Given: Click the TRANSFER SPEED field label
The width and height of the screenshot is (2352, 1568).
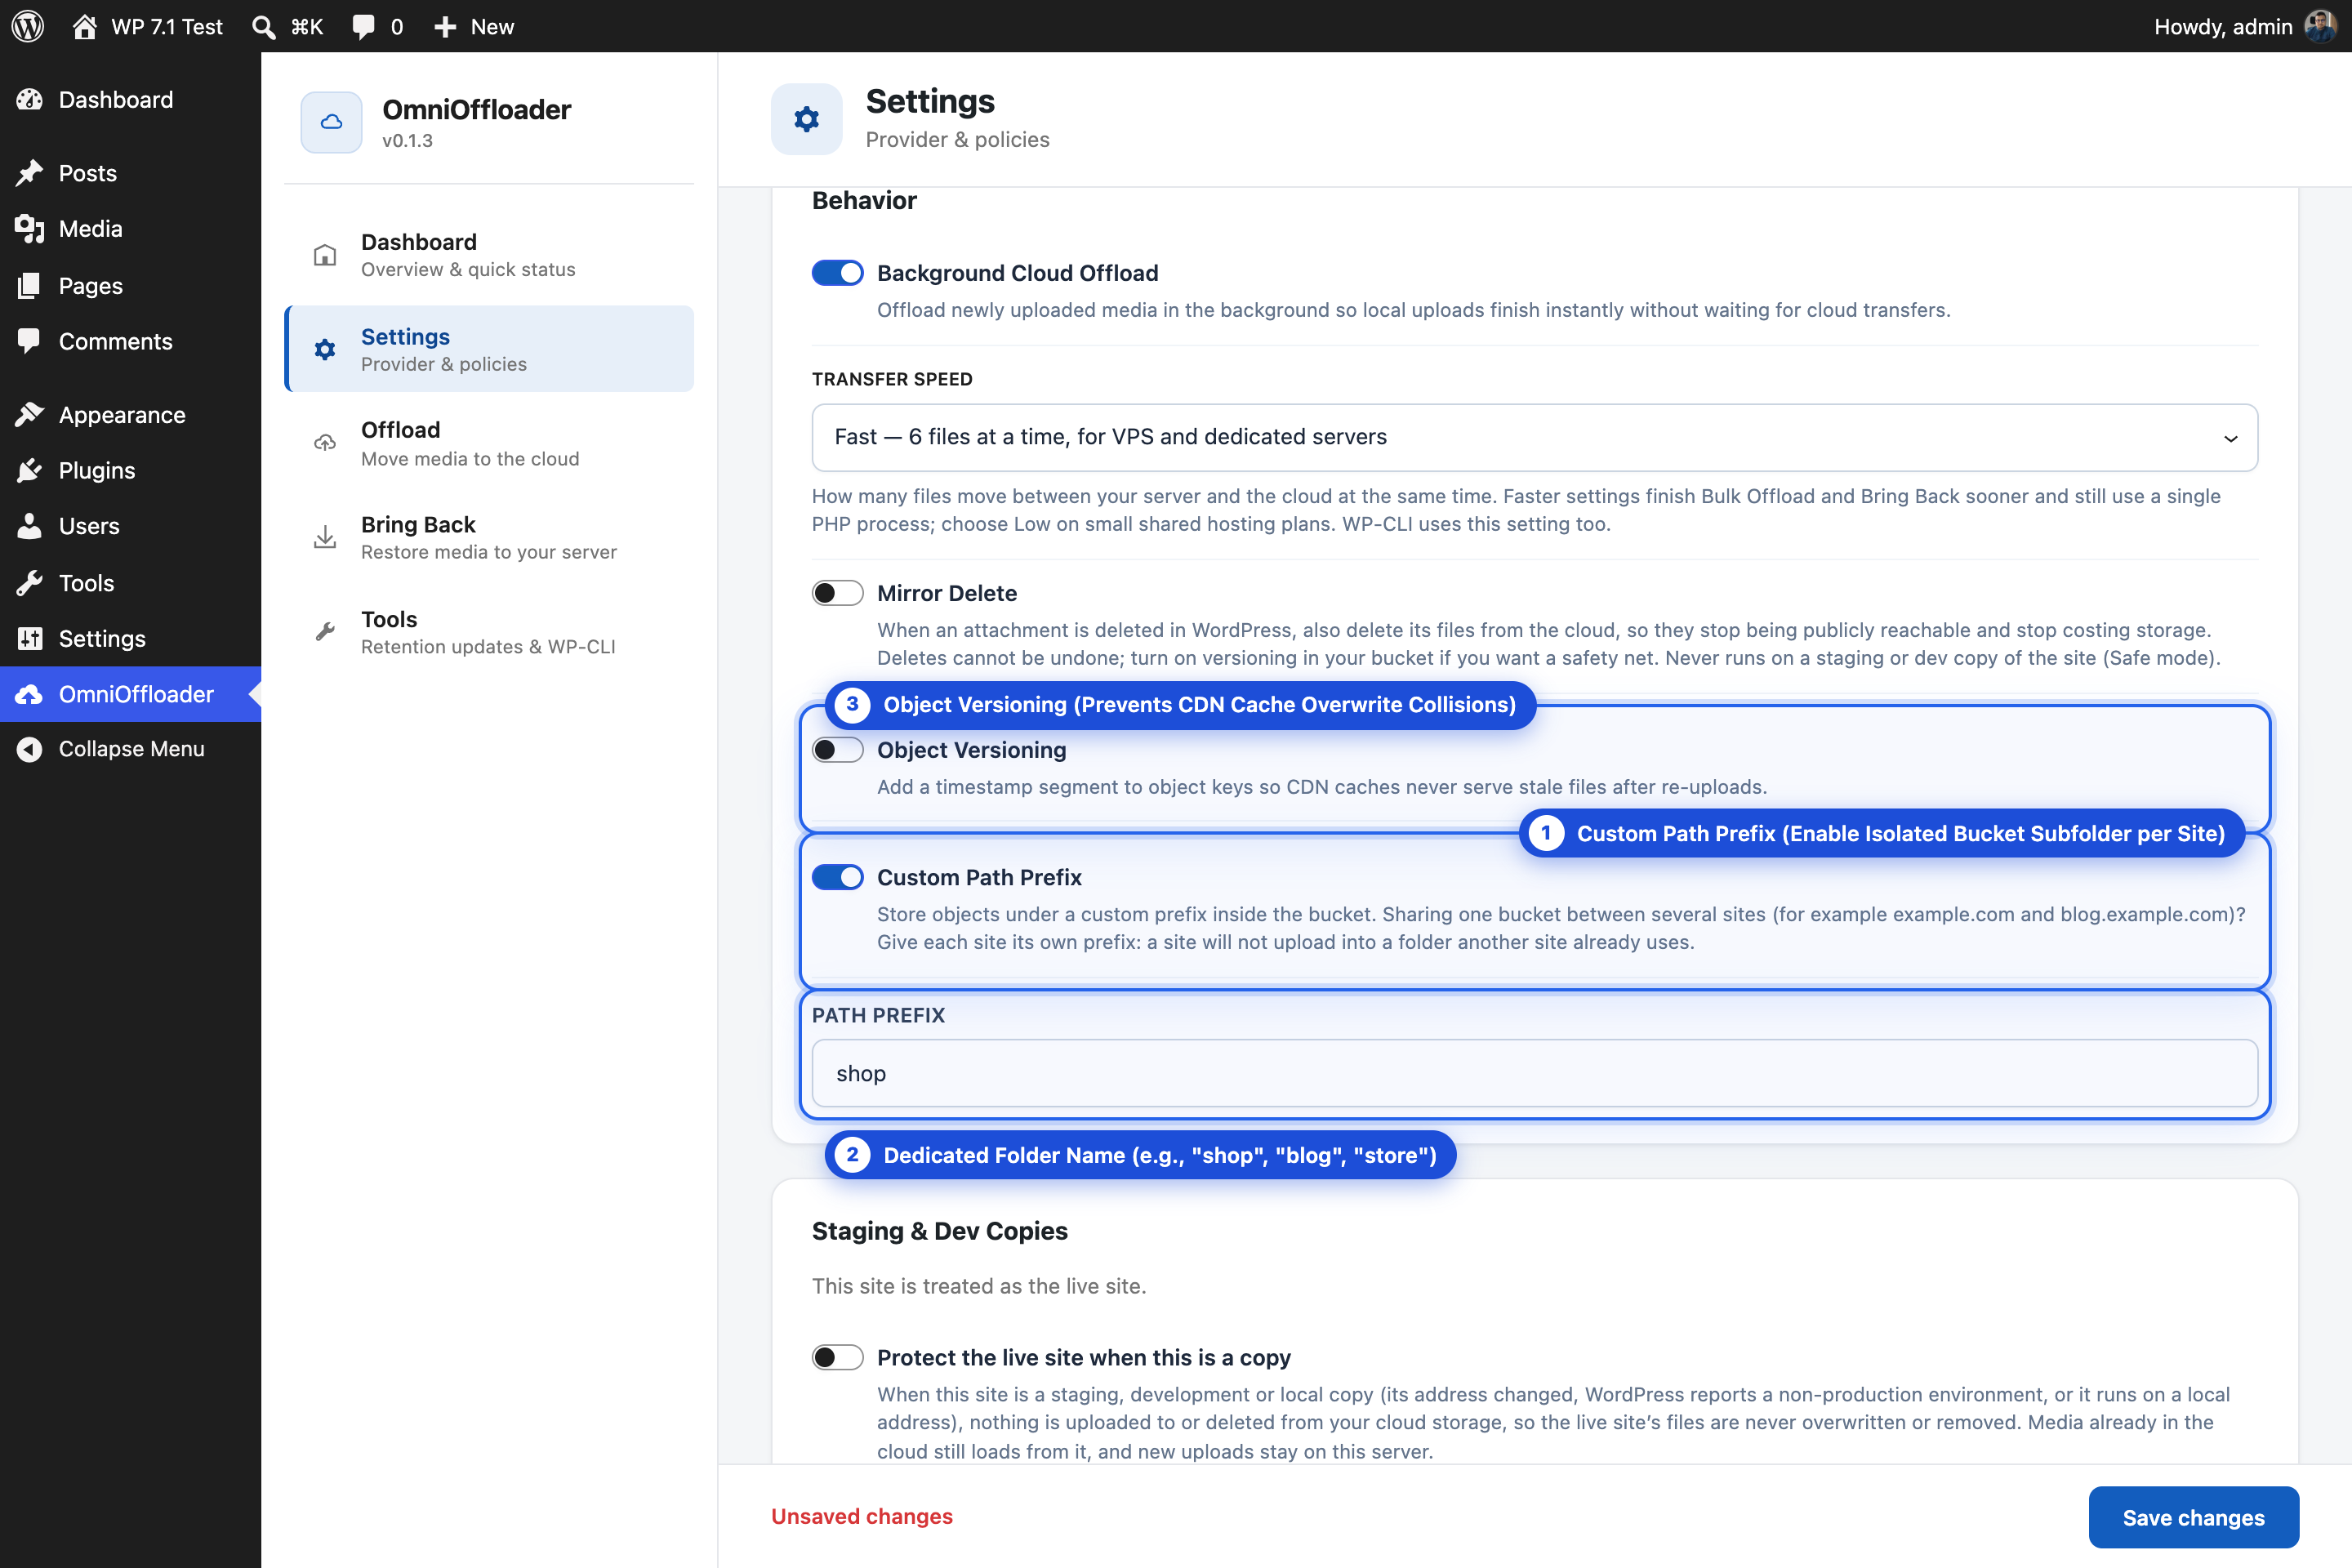Looking at the screenshot, I should pyautogui.click(x=892, y=379).
